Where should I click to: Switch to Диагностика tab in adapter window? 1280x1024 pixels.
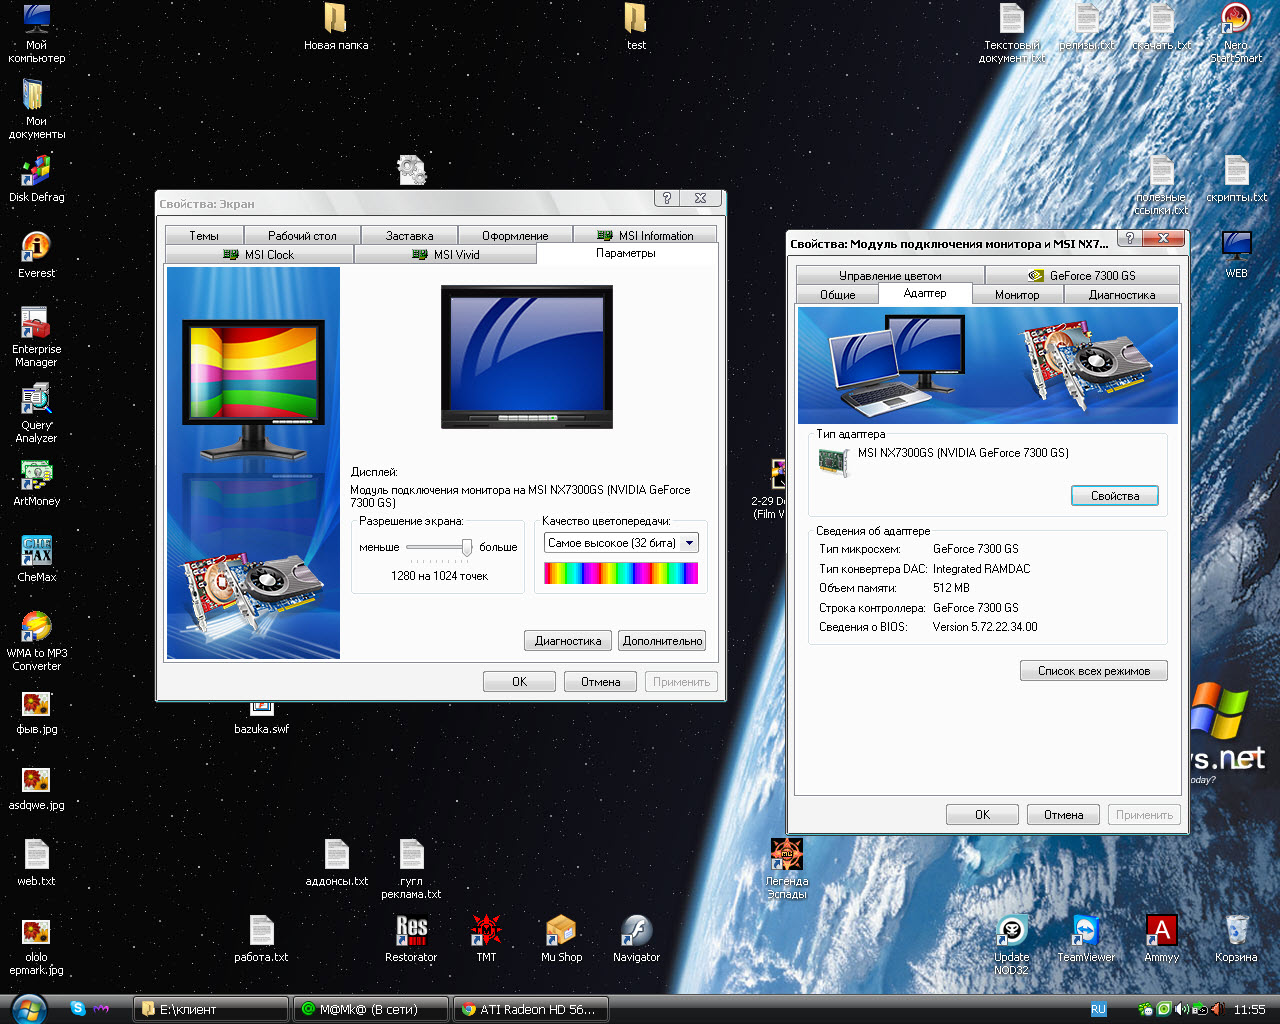pos(1121,294)
